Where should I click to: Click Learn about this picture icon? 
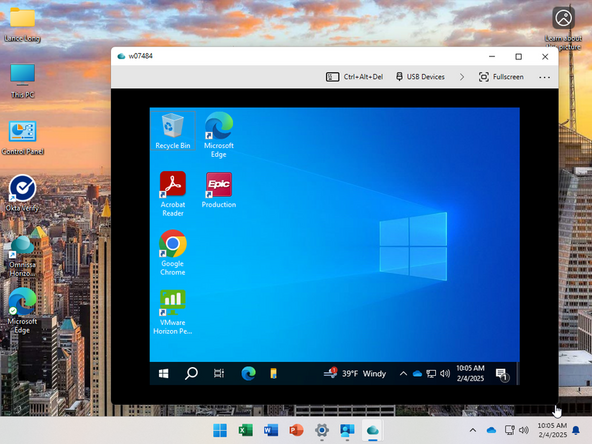click(563, 27)
